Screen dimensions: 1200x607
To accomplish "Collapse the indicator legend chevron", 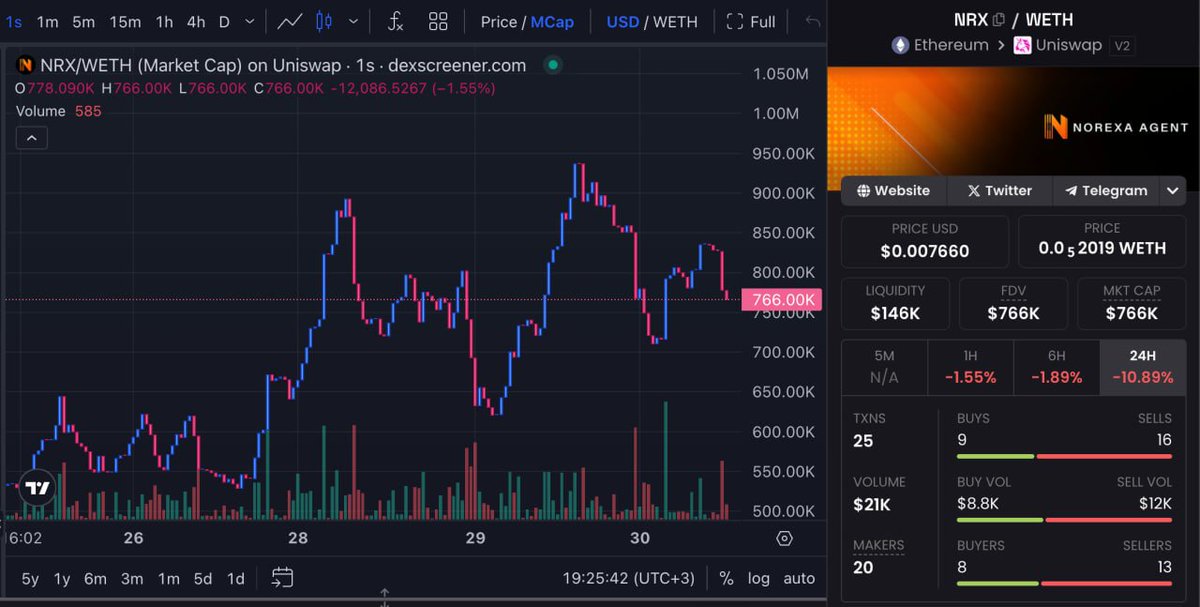I will 31,137.
